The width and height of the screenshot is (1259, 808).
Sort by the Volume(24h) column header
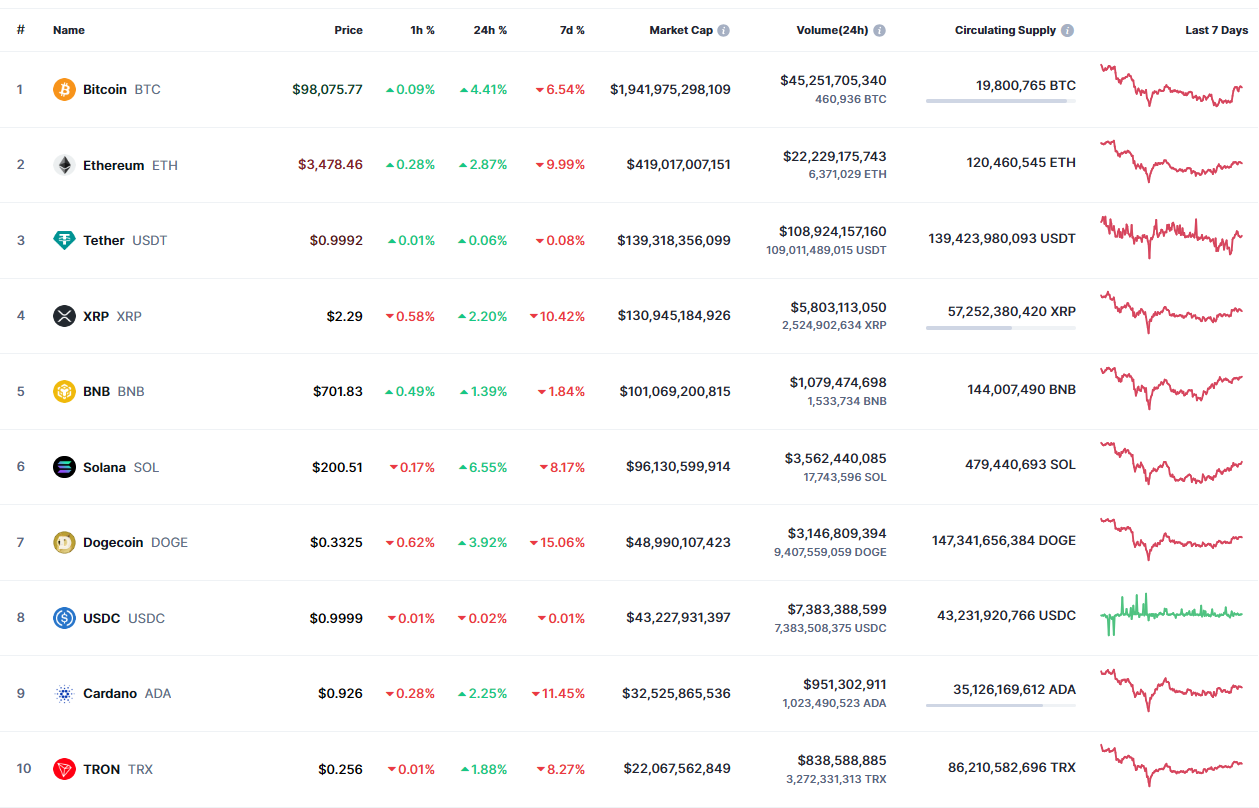point(832,30)
